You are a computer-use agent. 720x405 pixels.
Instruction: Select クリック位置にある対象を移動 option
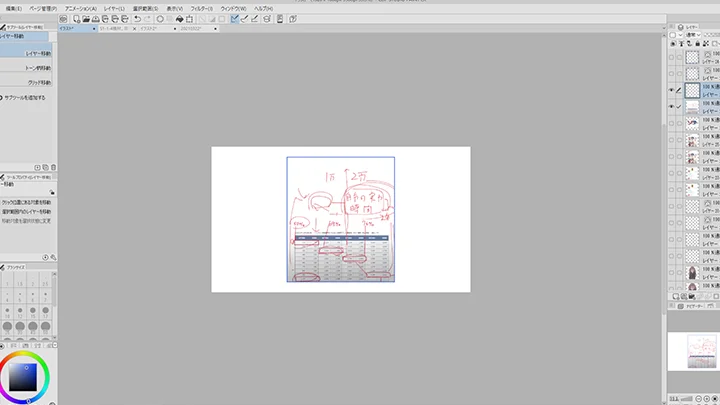26,202
